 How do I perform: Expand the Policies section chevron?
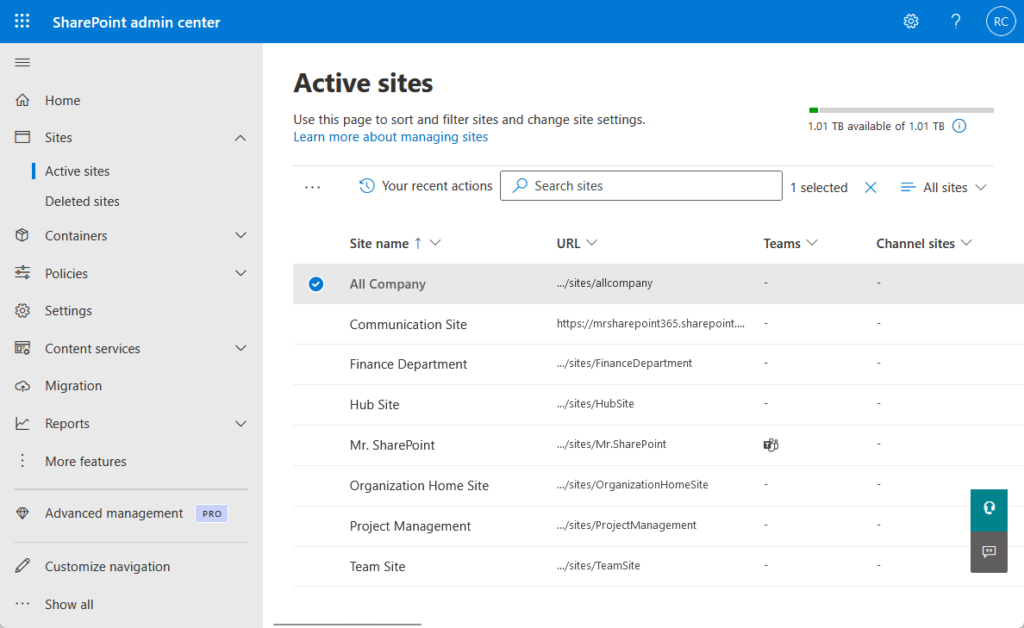point(240,273)
